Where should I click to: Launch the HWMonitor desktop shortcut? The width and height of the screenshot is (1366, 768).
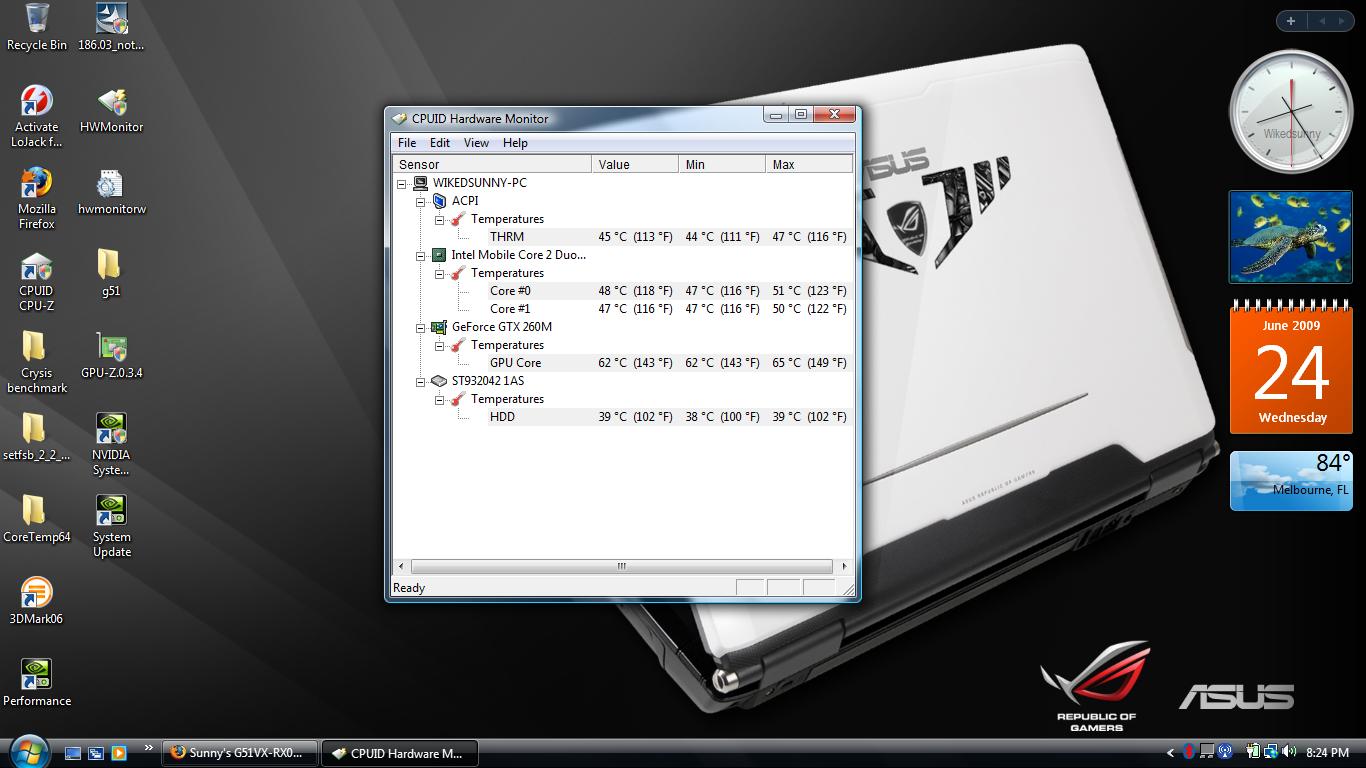coord(112,110)
